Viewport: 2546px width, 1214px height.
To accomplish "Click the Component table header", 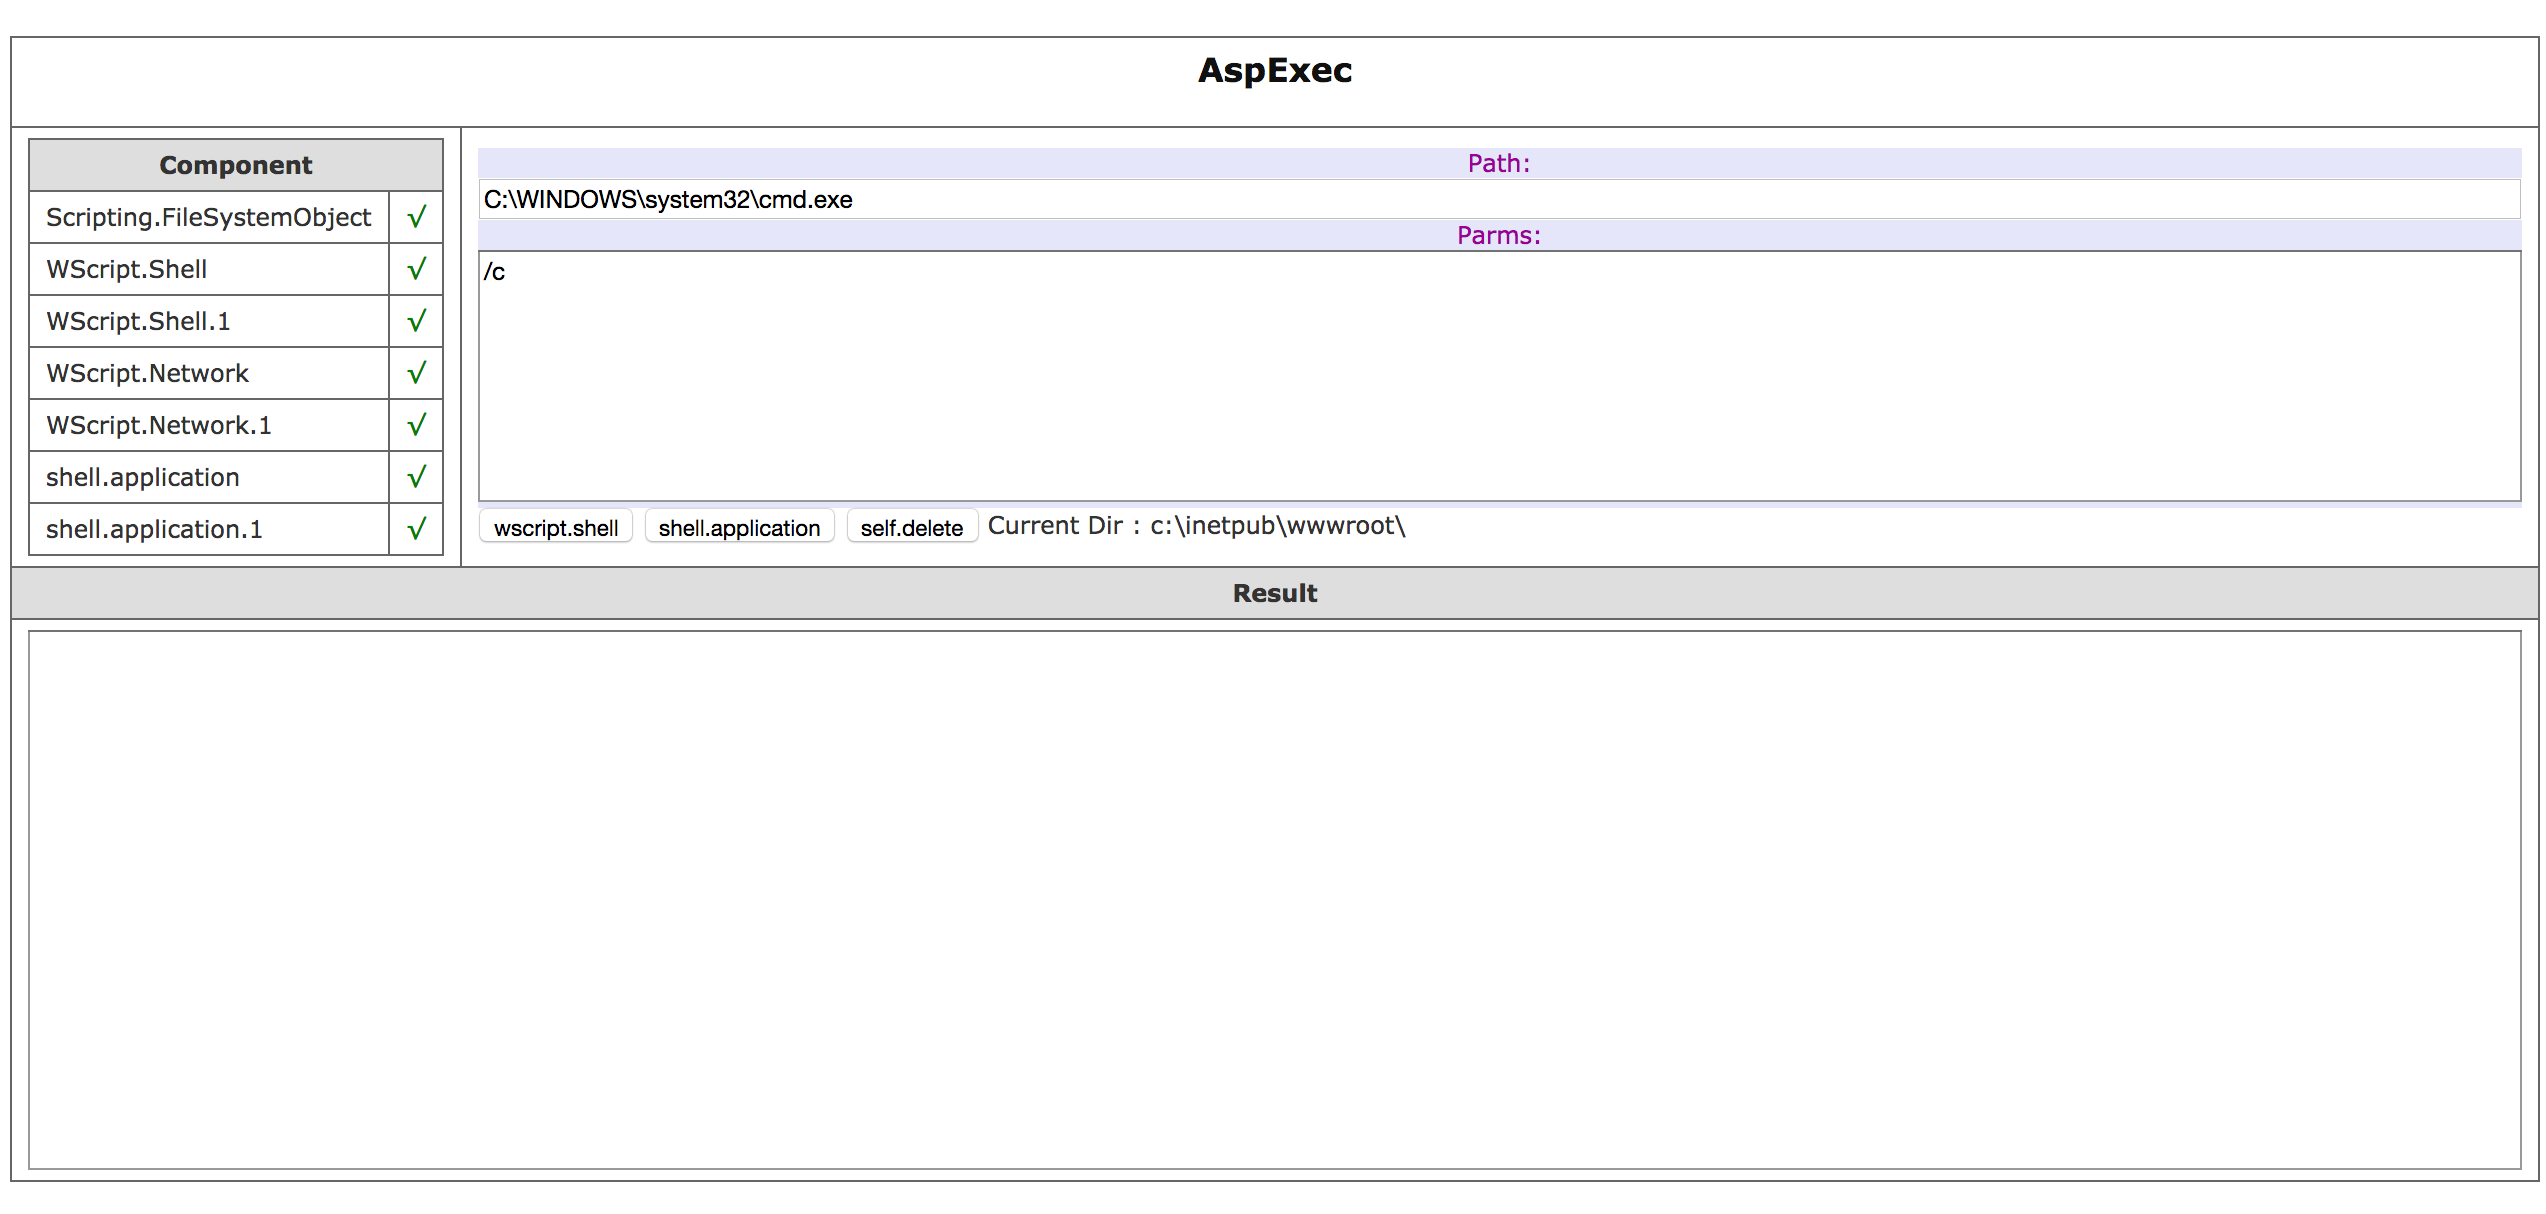I will coord(236,165).
